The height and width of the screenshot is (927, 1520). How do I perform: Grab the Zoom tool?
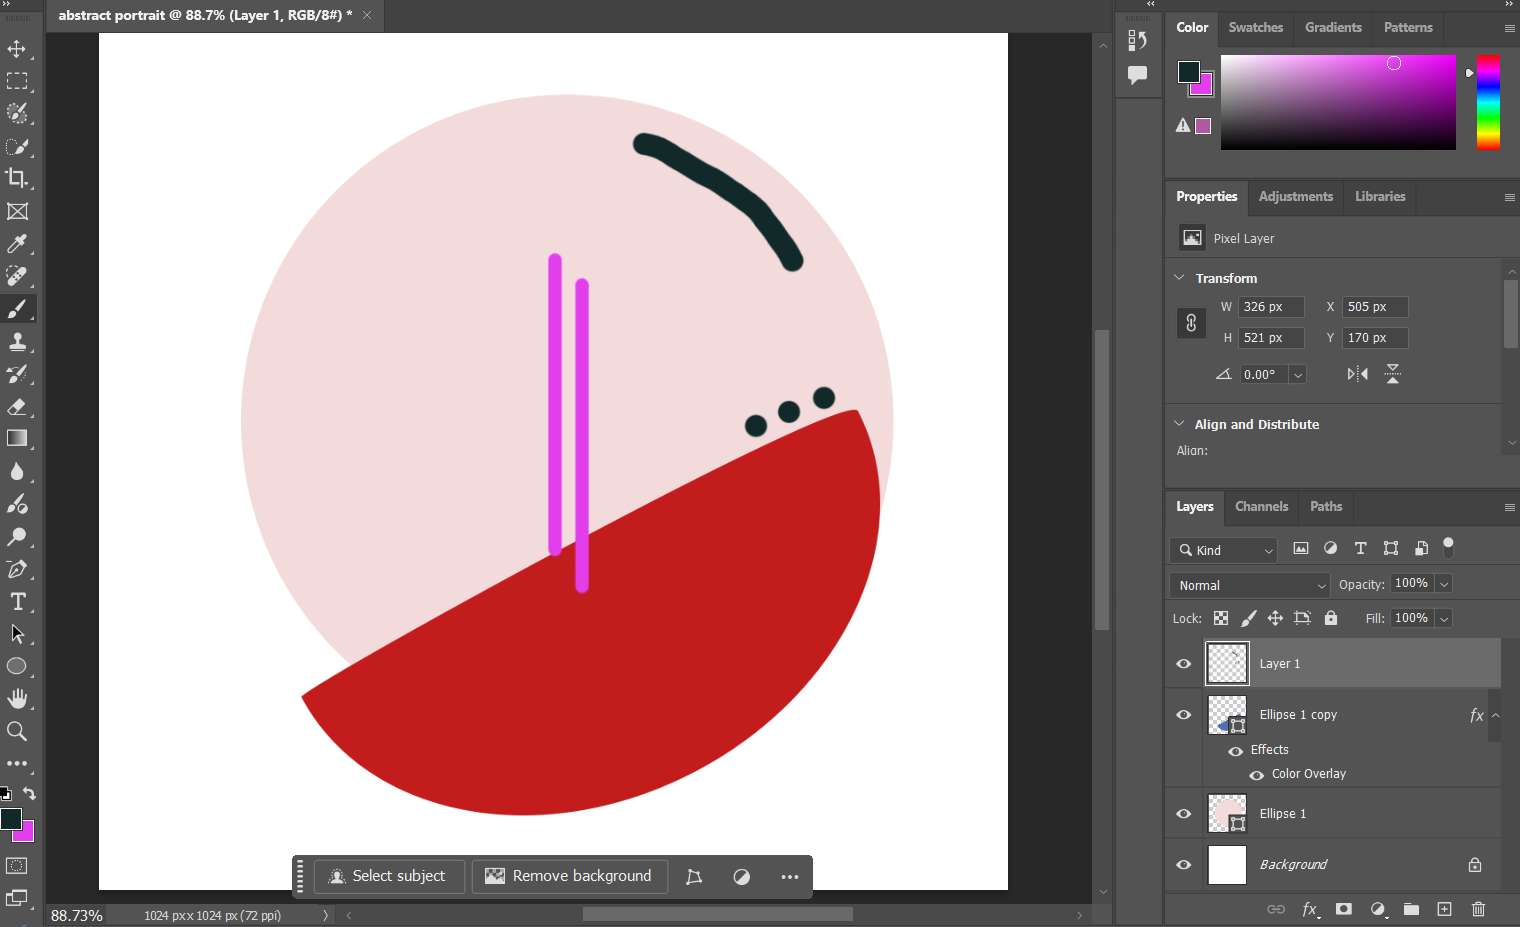18,731
